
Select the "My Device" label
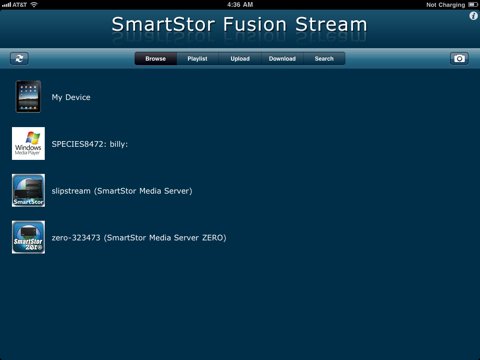[71, 97]
